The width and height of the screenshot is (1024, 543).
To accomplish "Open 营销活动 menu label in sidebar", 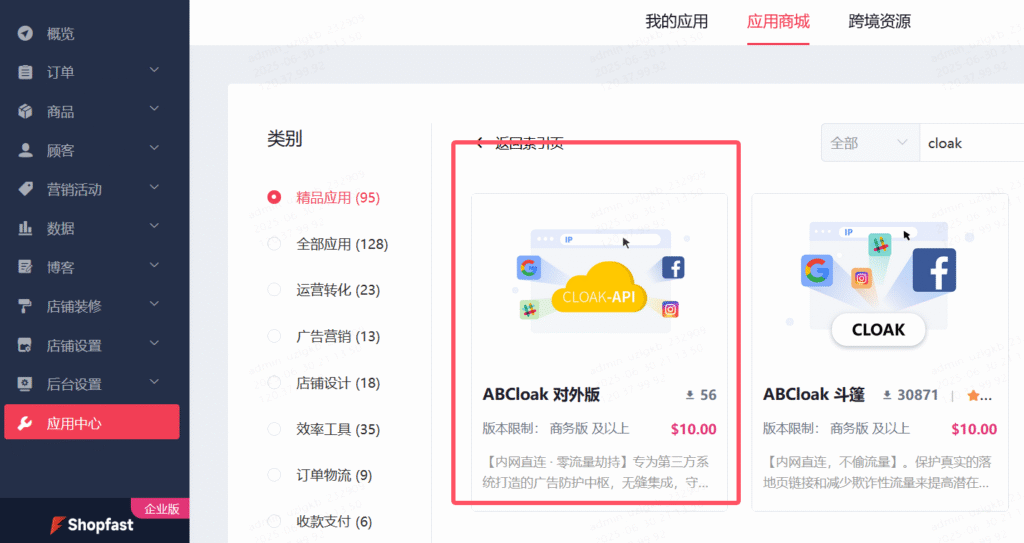I will coord(74,189).
